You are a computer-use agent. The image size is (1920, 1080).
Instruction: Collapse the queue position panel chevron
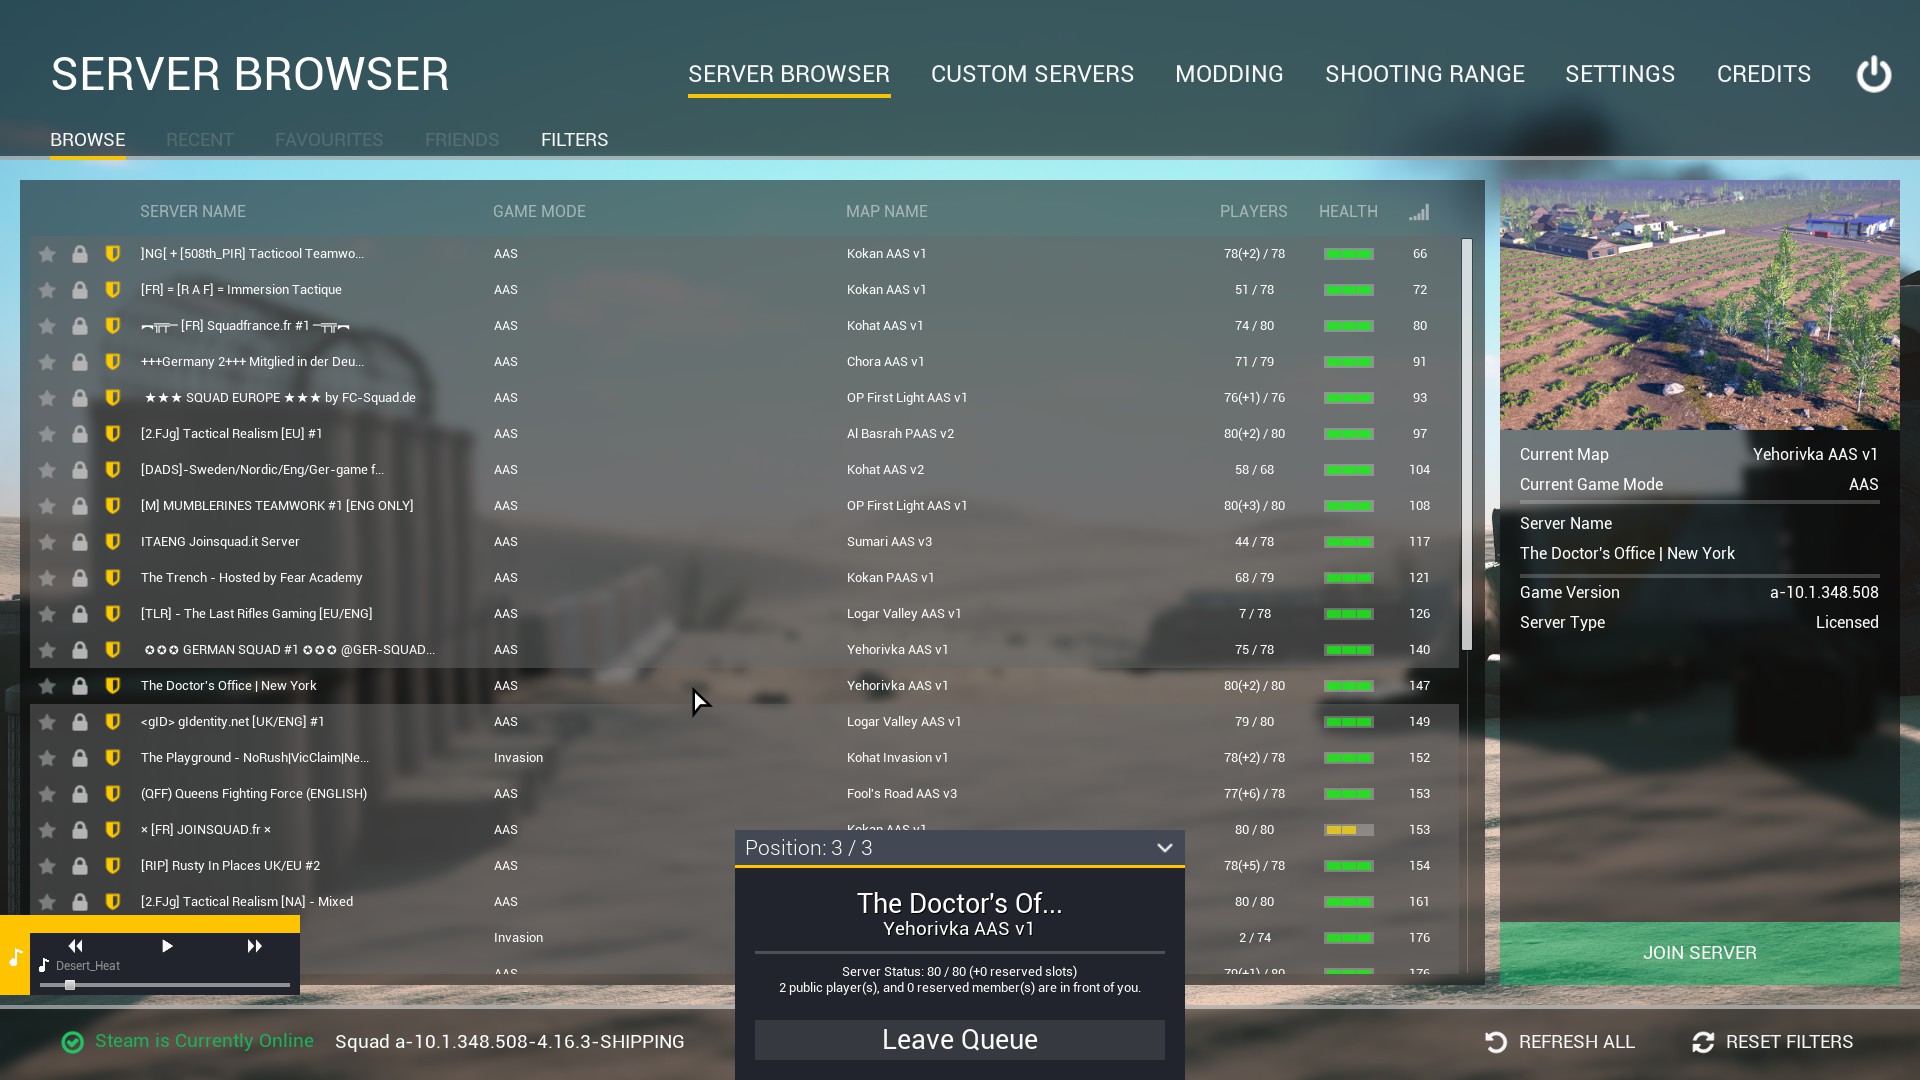point(1164,848)
